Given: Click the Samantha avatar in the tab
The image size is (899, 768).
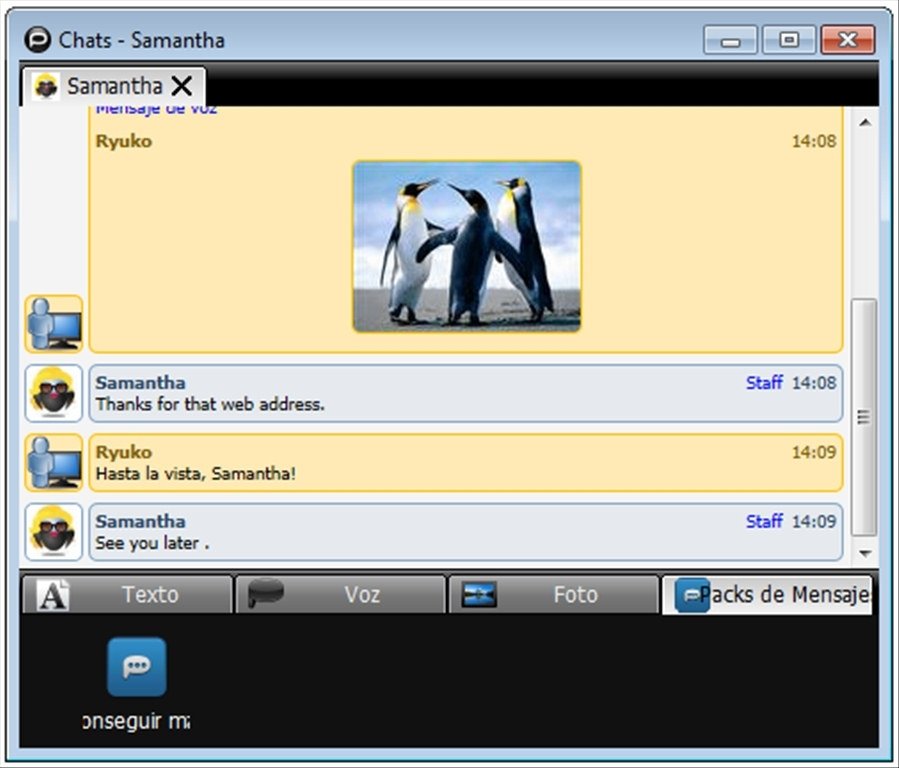Looking at the screenshot, I should [x=46, y=87].
